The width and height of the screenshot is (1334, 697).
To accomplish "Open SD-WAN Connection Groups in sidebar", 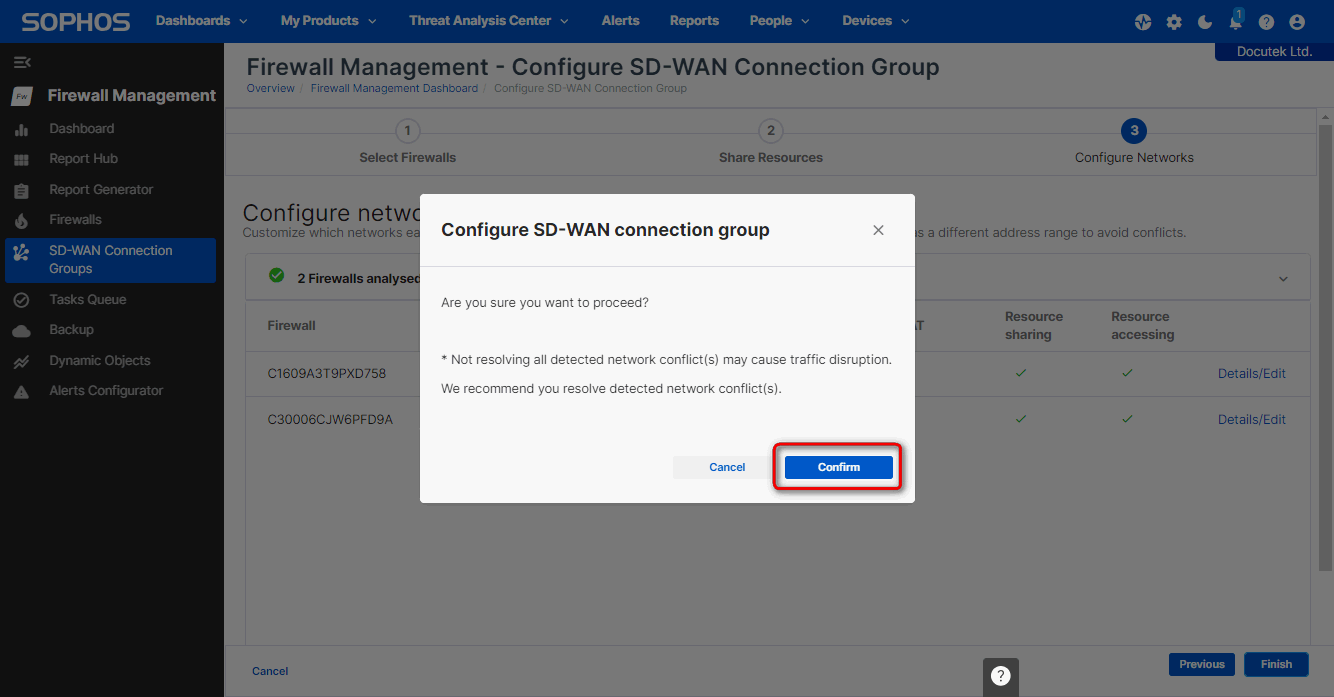I will click(110, 260).
